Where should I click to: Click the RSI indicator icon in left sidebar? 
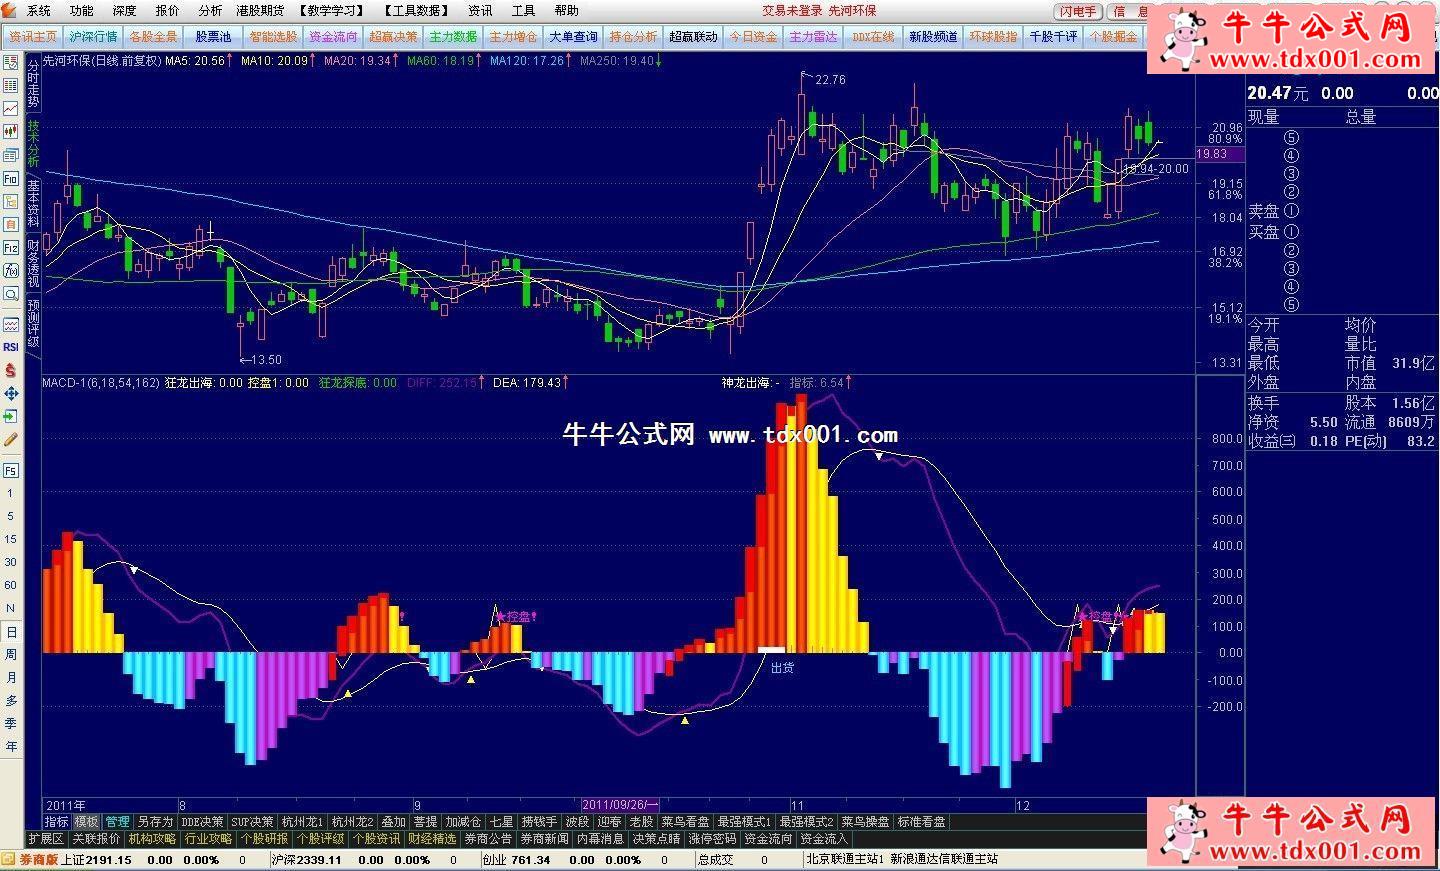[10, 347]
